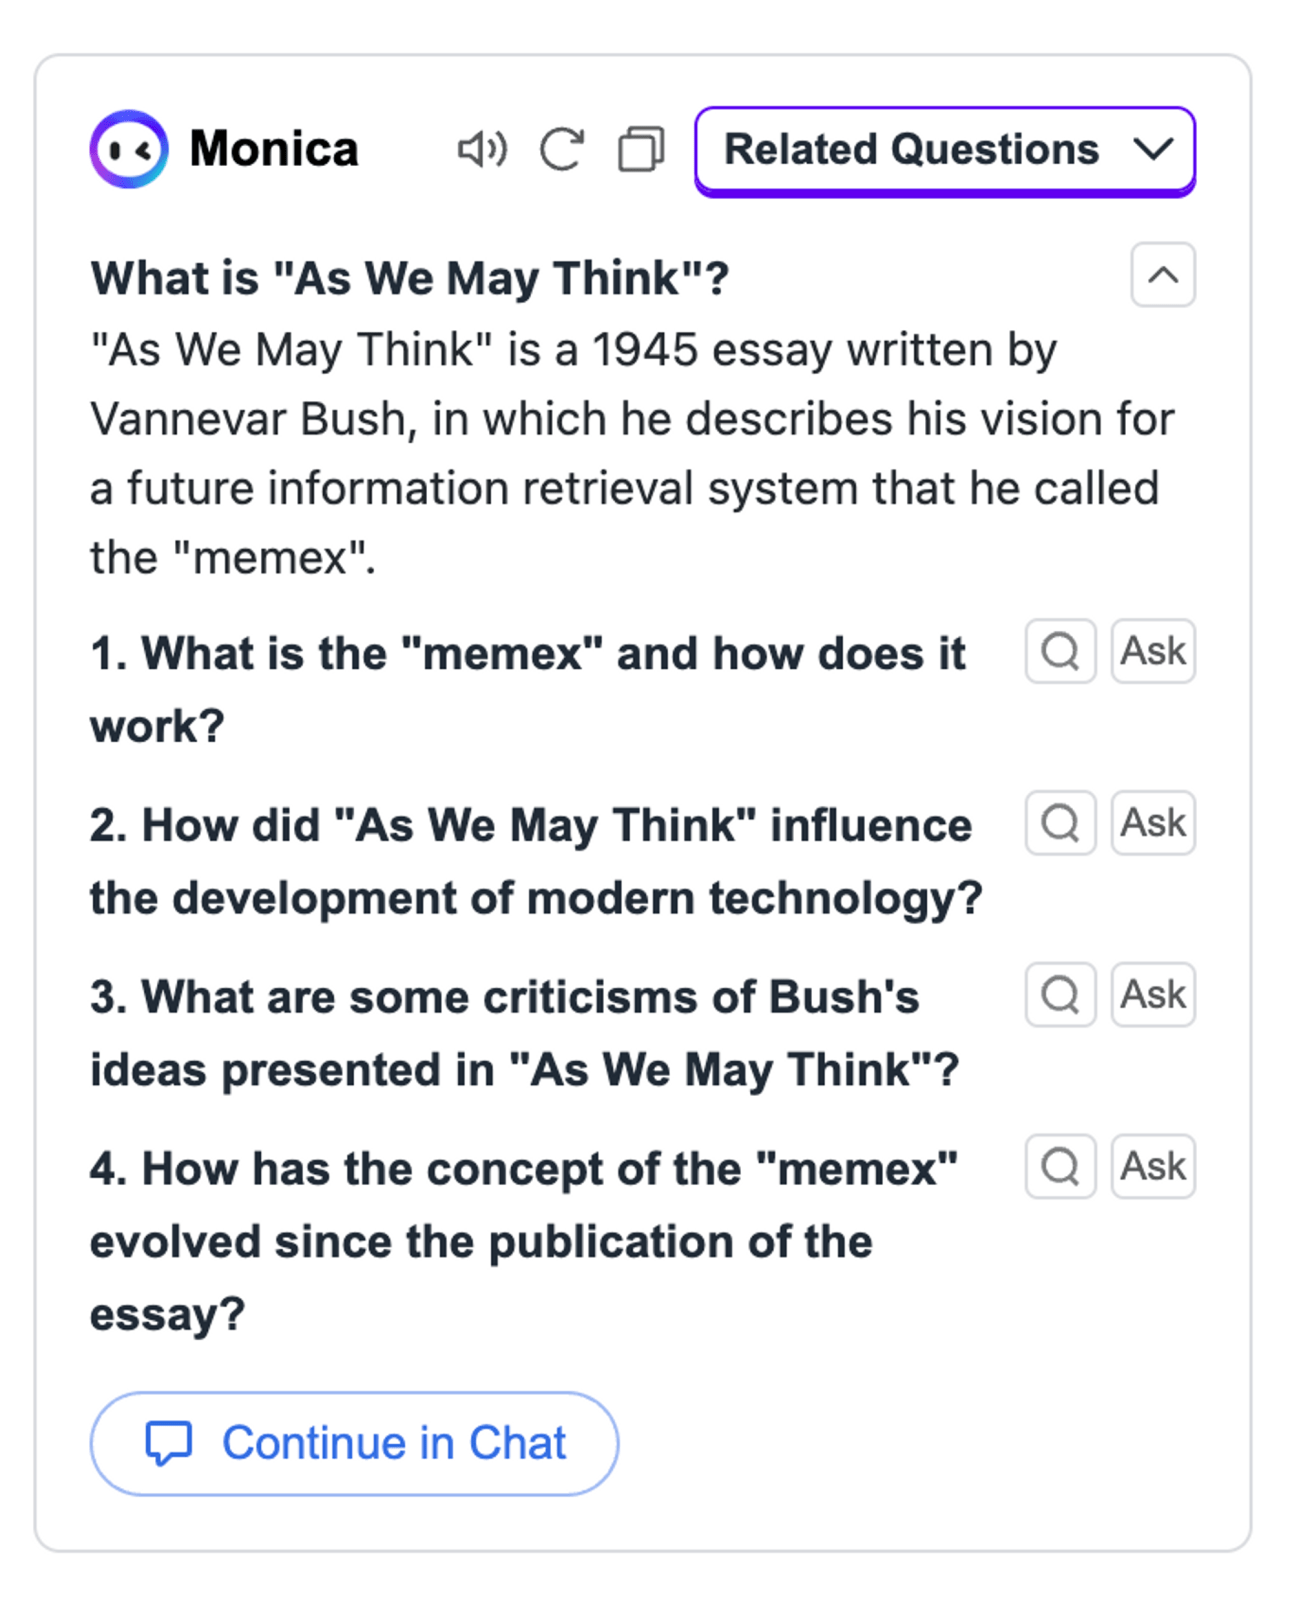Click the question heading about As We May Think
Image resolution: width=1292 pixels, height=1599 pixels.
412,278
